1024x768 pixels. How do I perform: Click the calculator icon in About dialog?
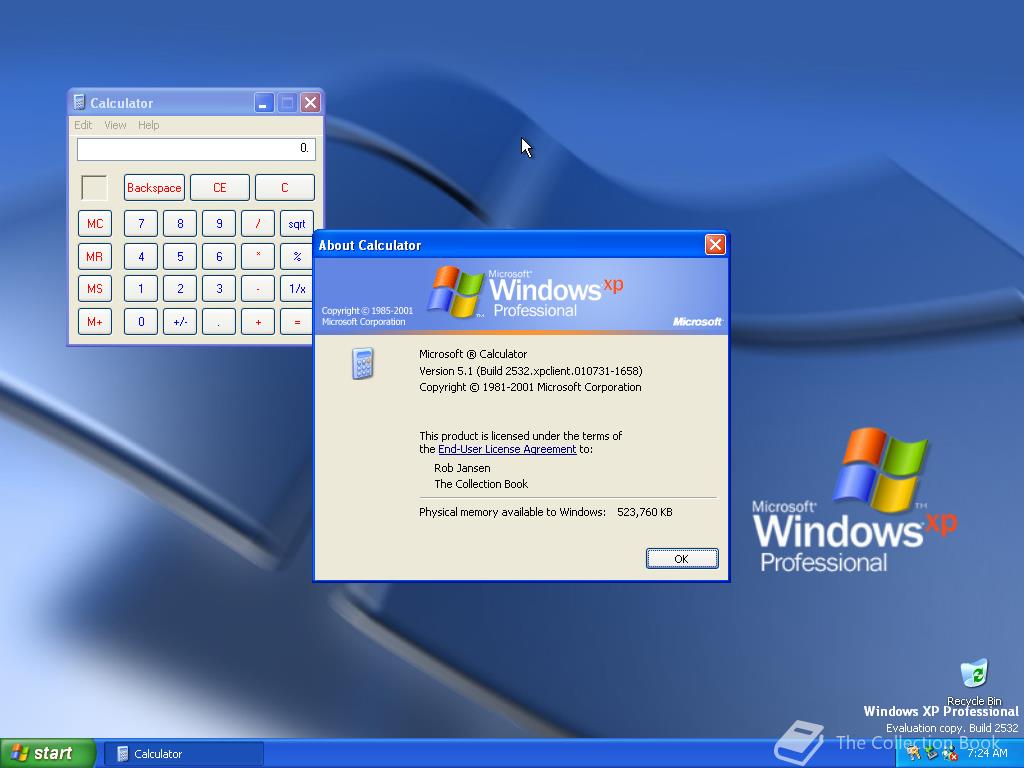[363, 364]
